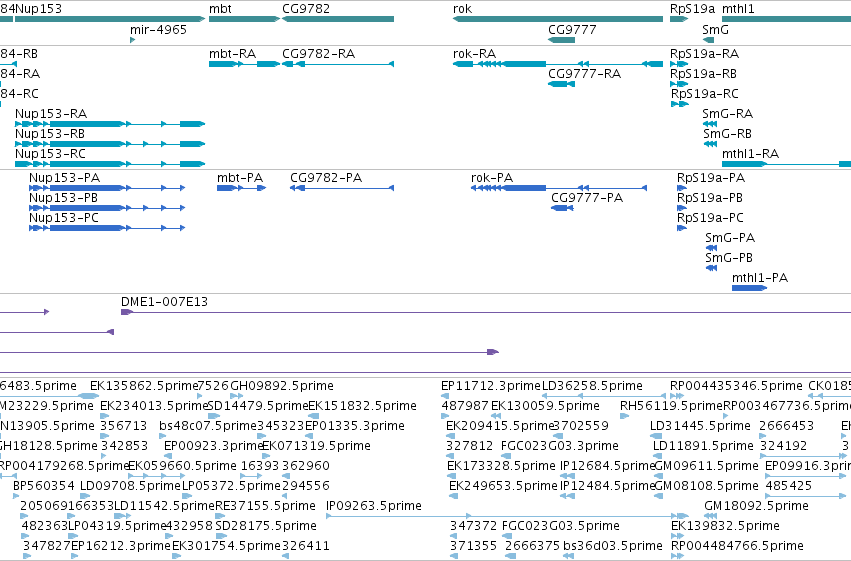This screenshot has width=851, height=561.
Task: Click the EK130059.5prime EST label
Action: tap(545, 406)
